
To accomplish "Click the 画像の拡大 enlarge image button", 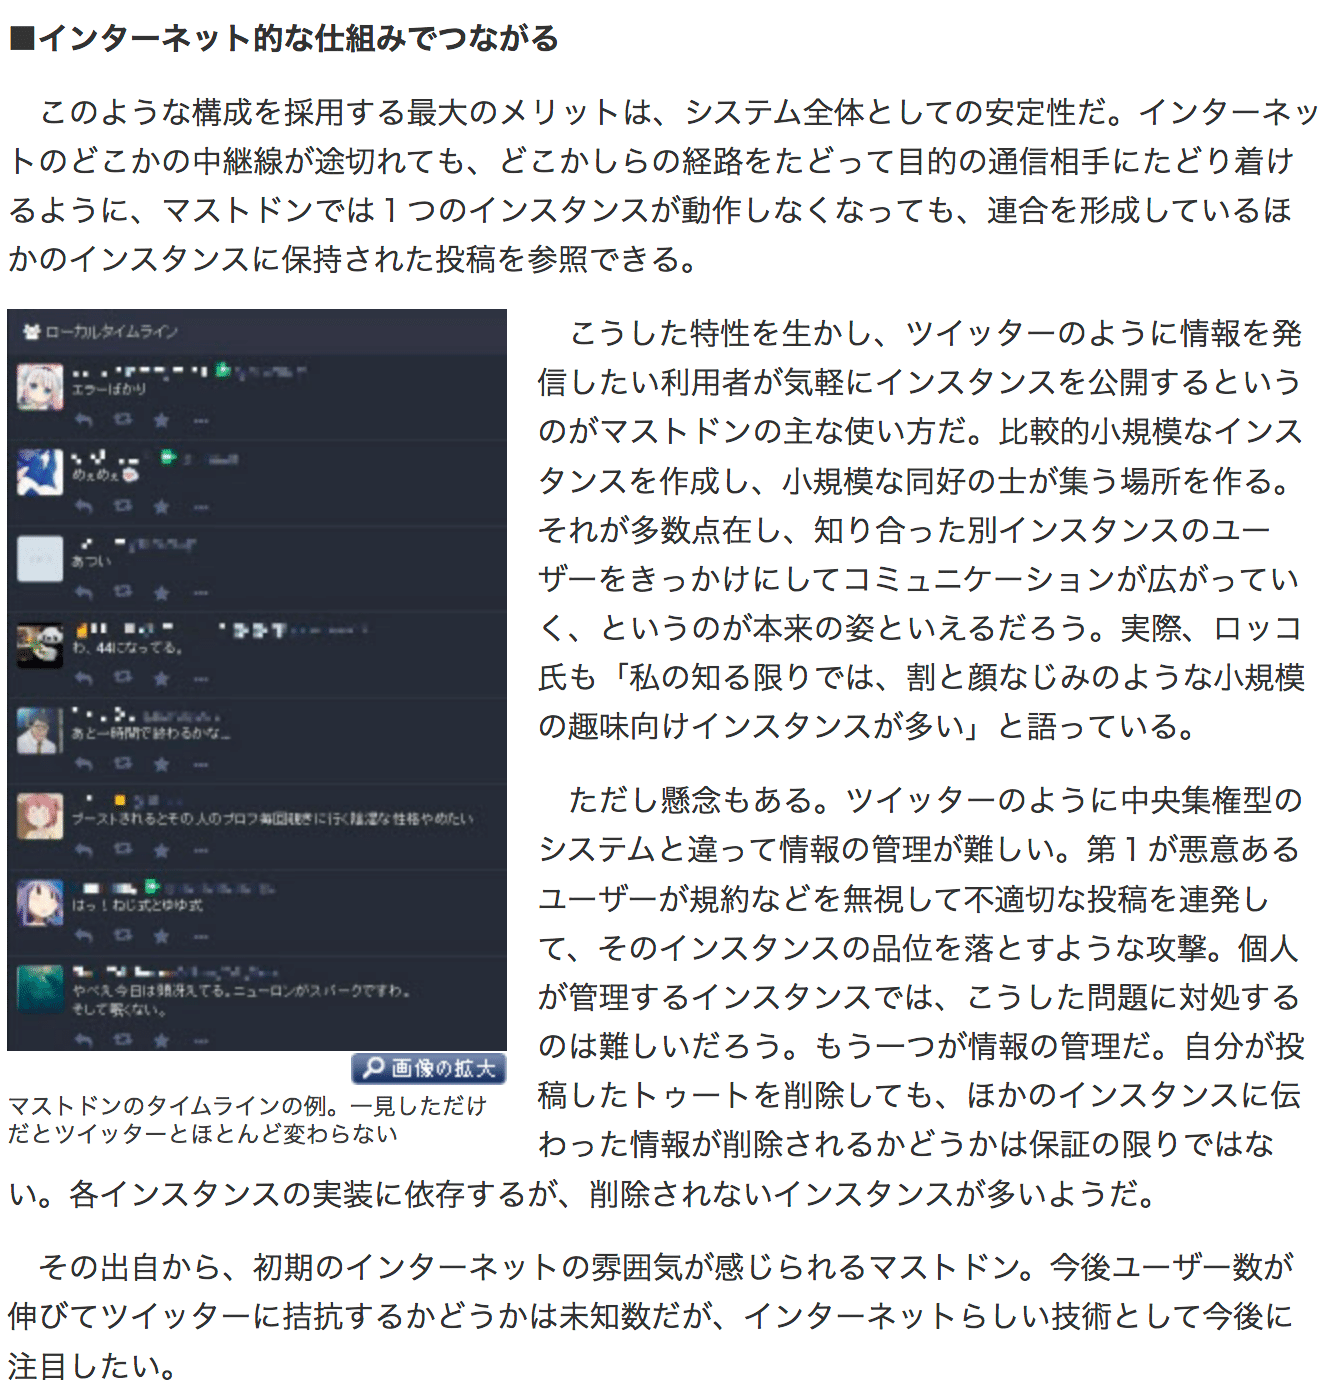I will click(x=429, y=1069).
